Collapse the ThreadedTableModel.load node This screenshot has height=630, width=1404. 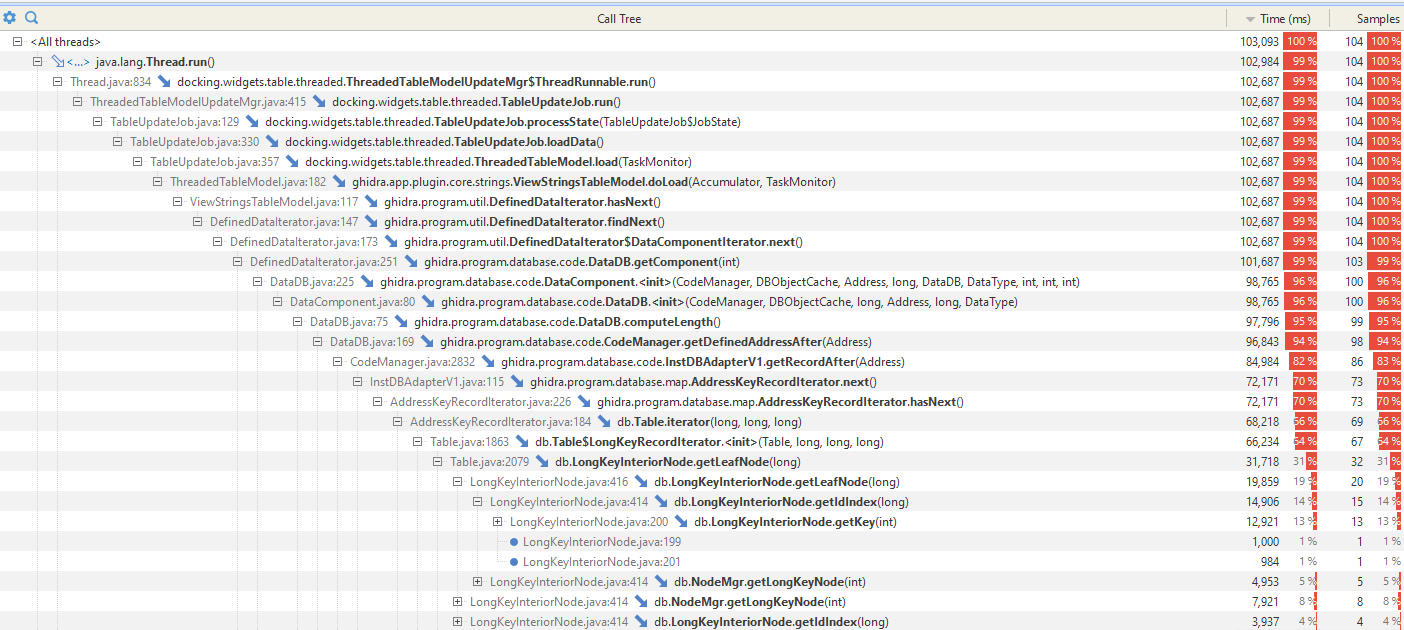click(138, 162)
